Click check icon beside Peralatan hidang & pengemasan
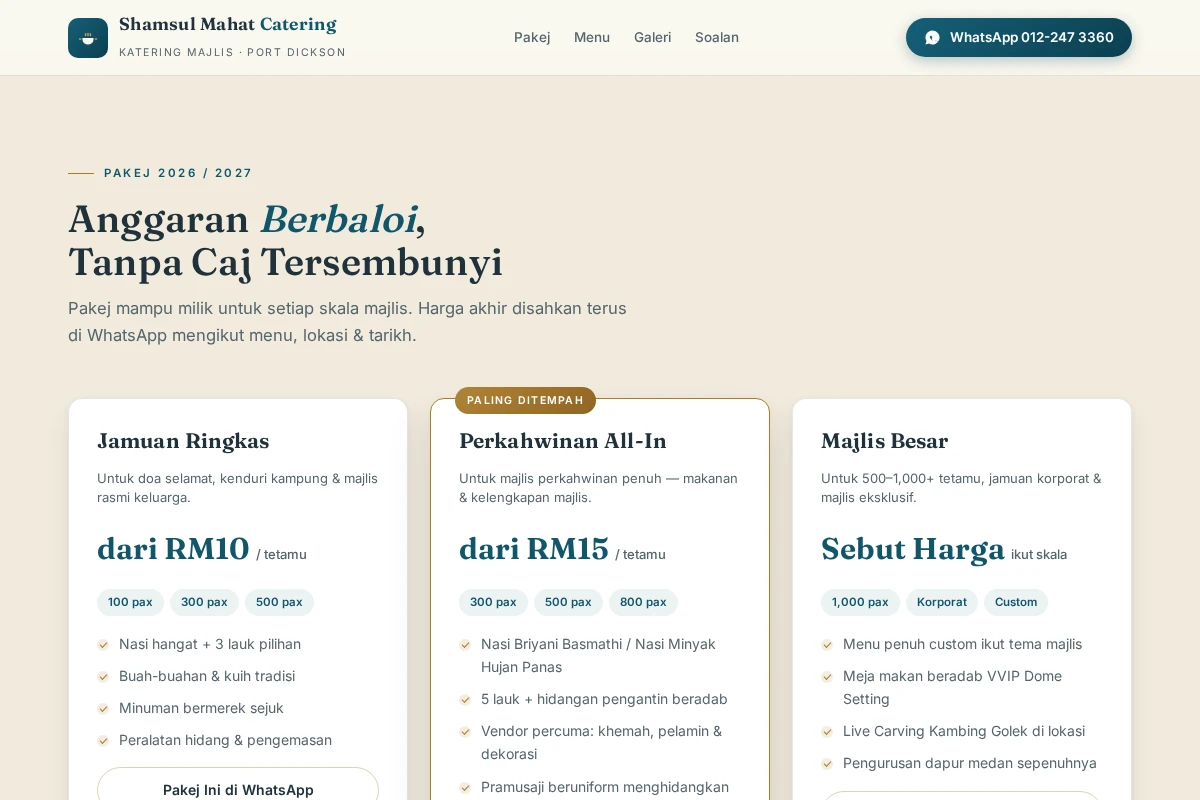The width and height of the screenshot is (1200, 800). (x=103, y=741)
